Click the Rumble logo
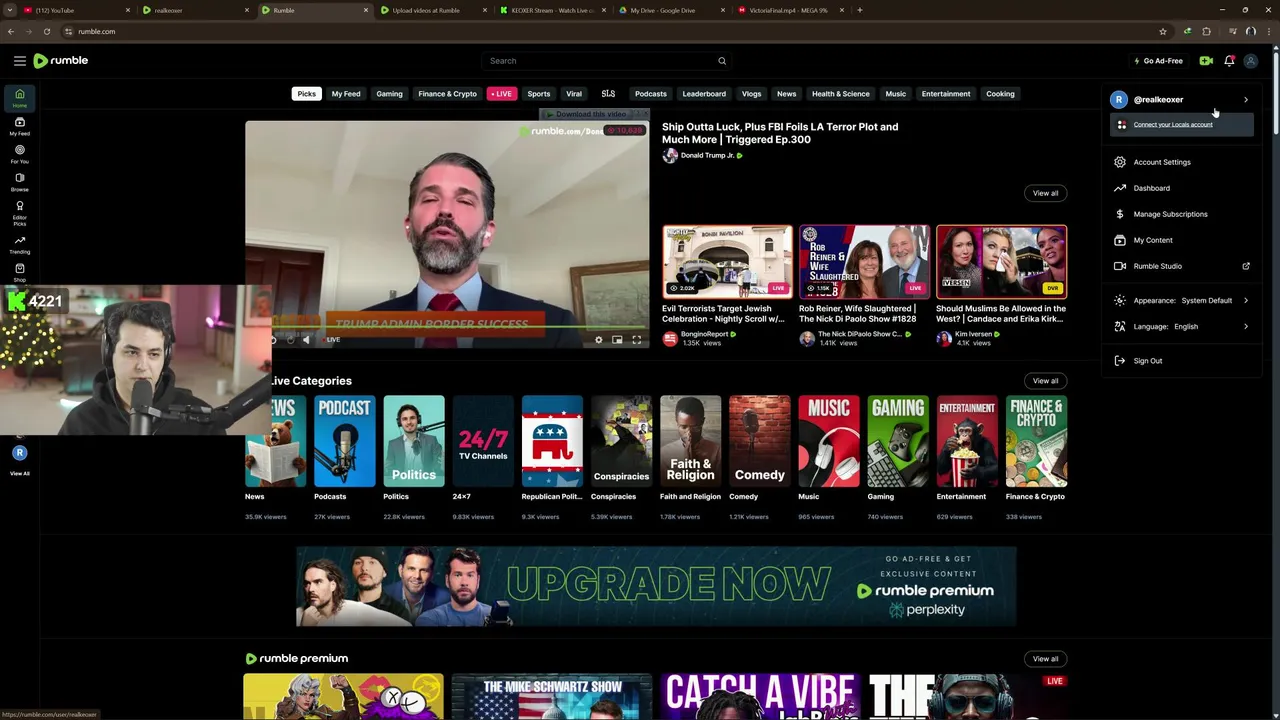The height and width of the screenshot is (720, 1280). click(x=61, y=61)
